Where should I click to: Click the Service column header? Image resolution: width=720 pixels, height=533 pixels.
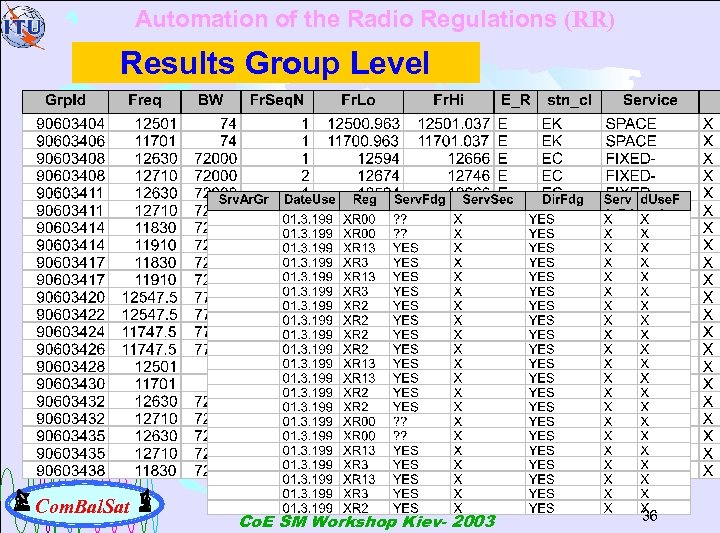pos(650,101)
